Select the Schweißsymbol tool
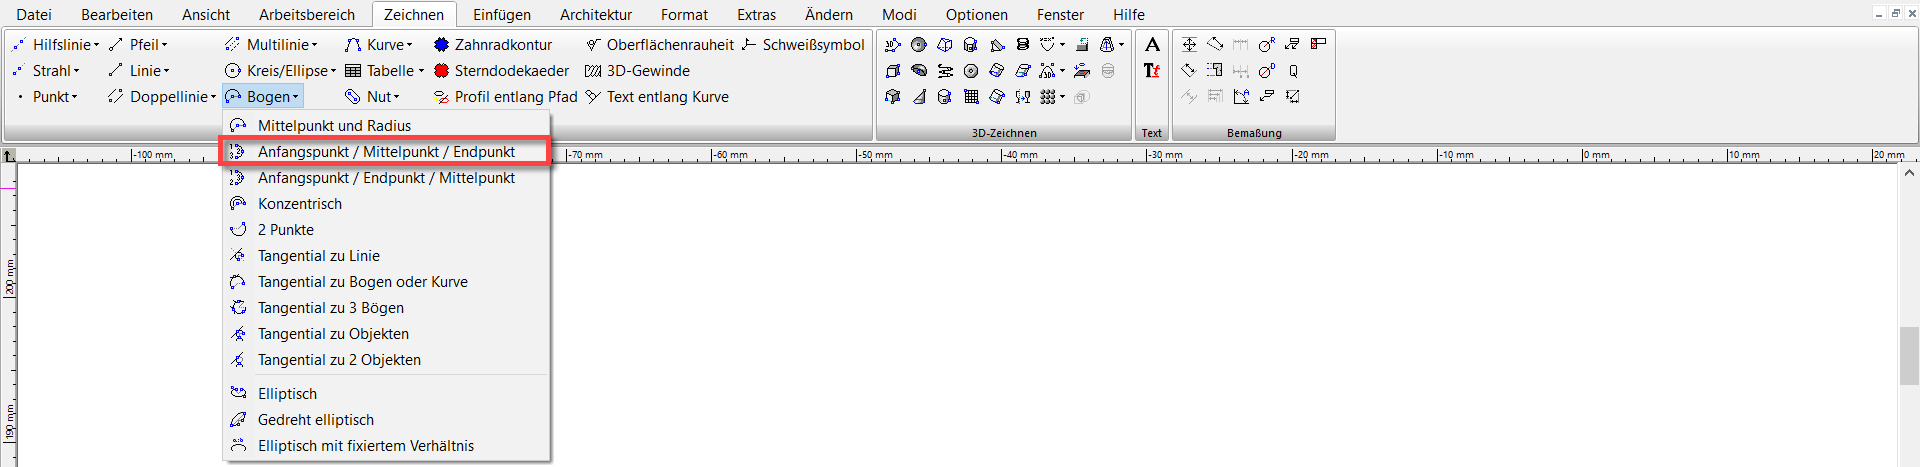 click(803, 45)
